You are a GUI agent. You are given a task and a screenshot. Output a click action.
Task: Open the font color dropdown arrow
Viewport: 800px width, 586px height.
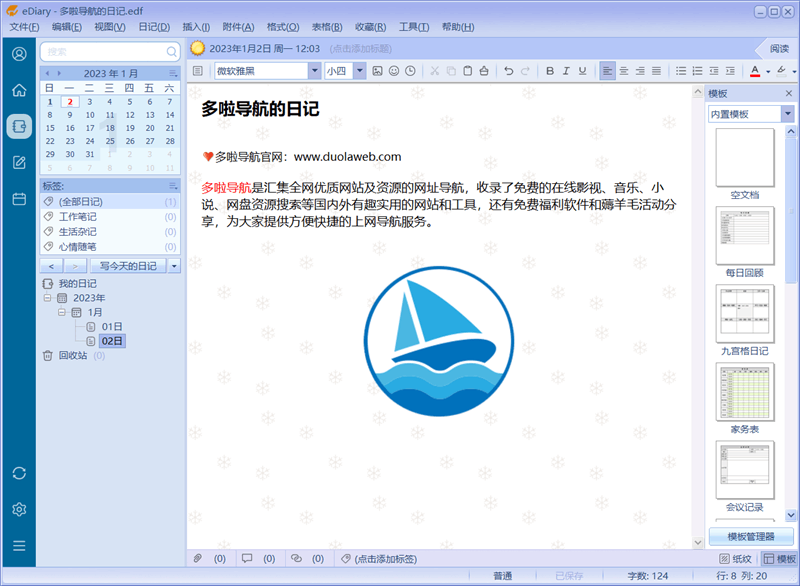(x=768, y=72)
